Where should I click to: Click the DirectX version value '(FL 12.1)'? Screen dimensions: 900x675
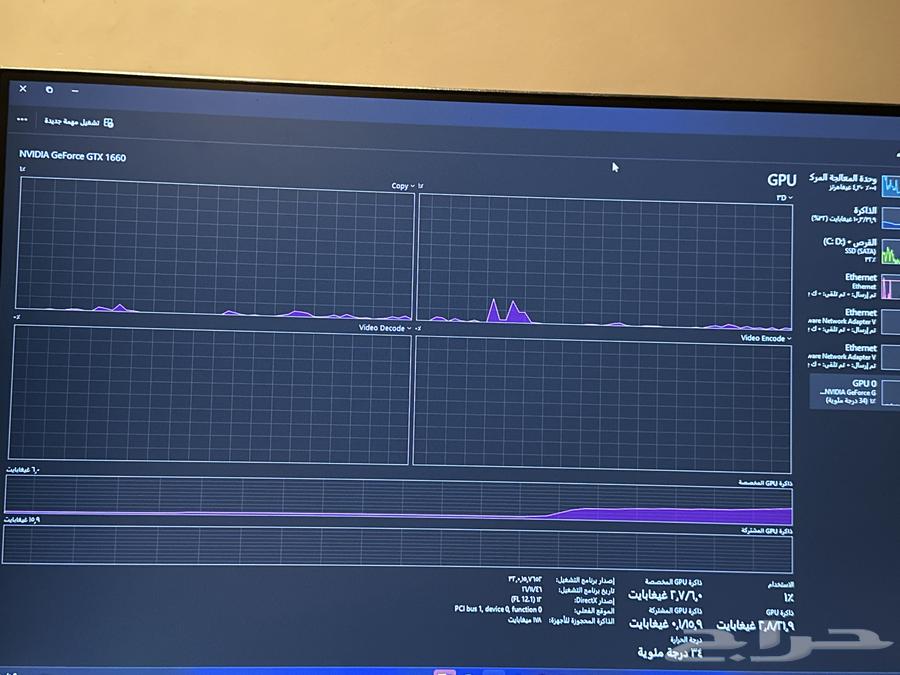click(x=526, y=599)
